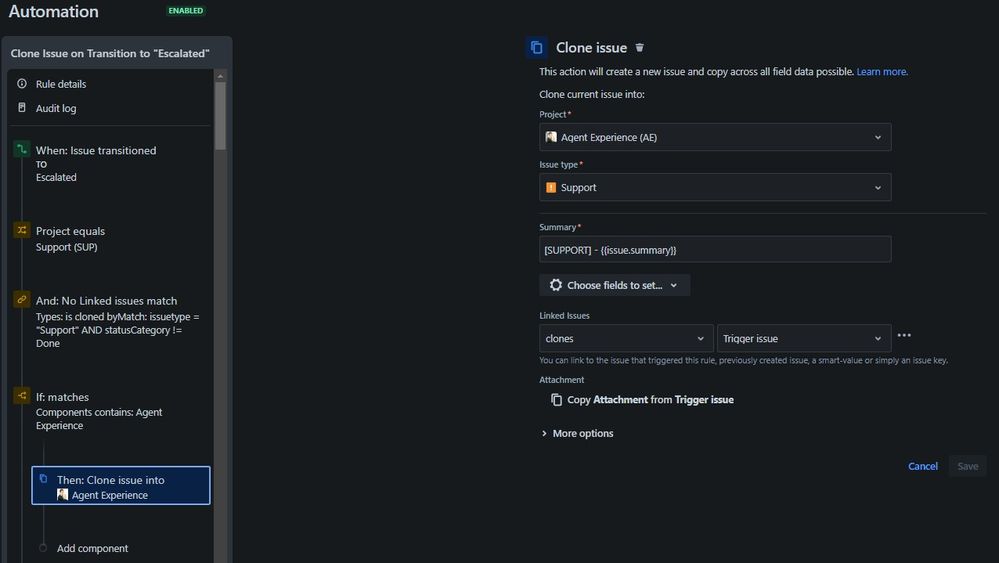Click the Automation page heading

54,11
